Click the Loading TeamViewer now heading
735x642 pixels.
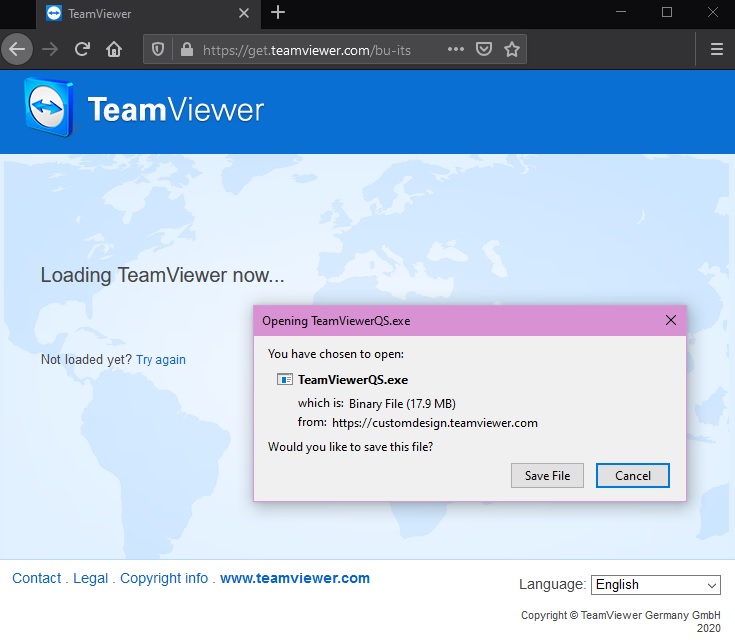tap(162, 275)
